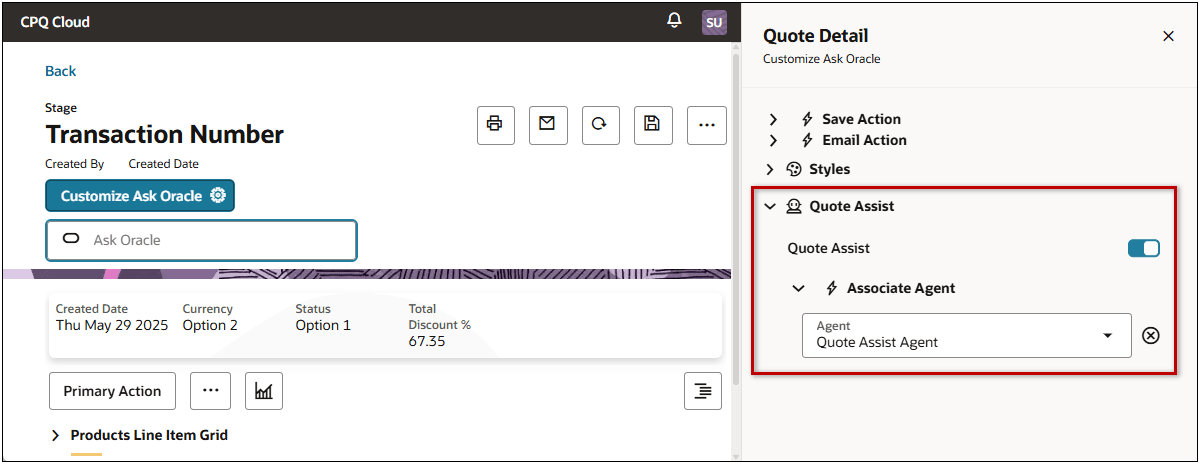
Task: Click the chart icon button
Action: tap(264, 391)
